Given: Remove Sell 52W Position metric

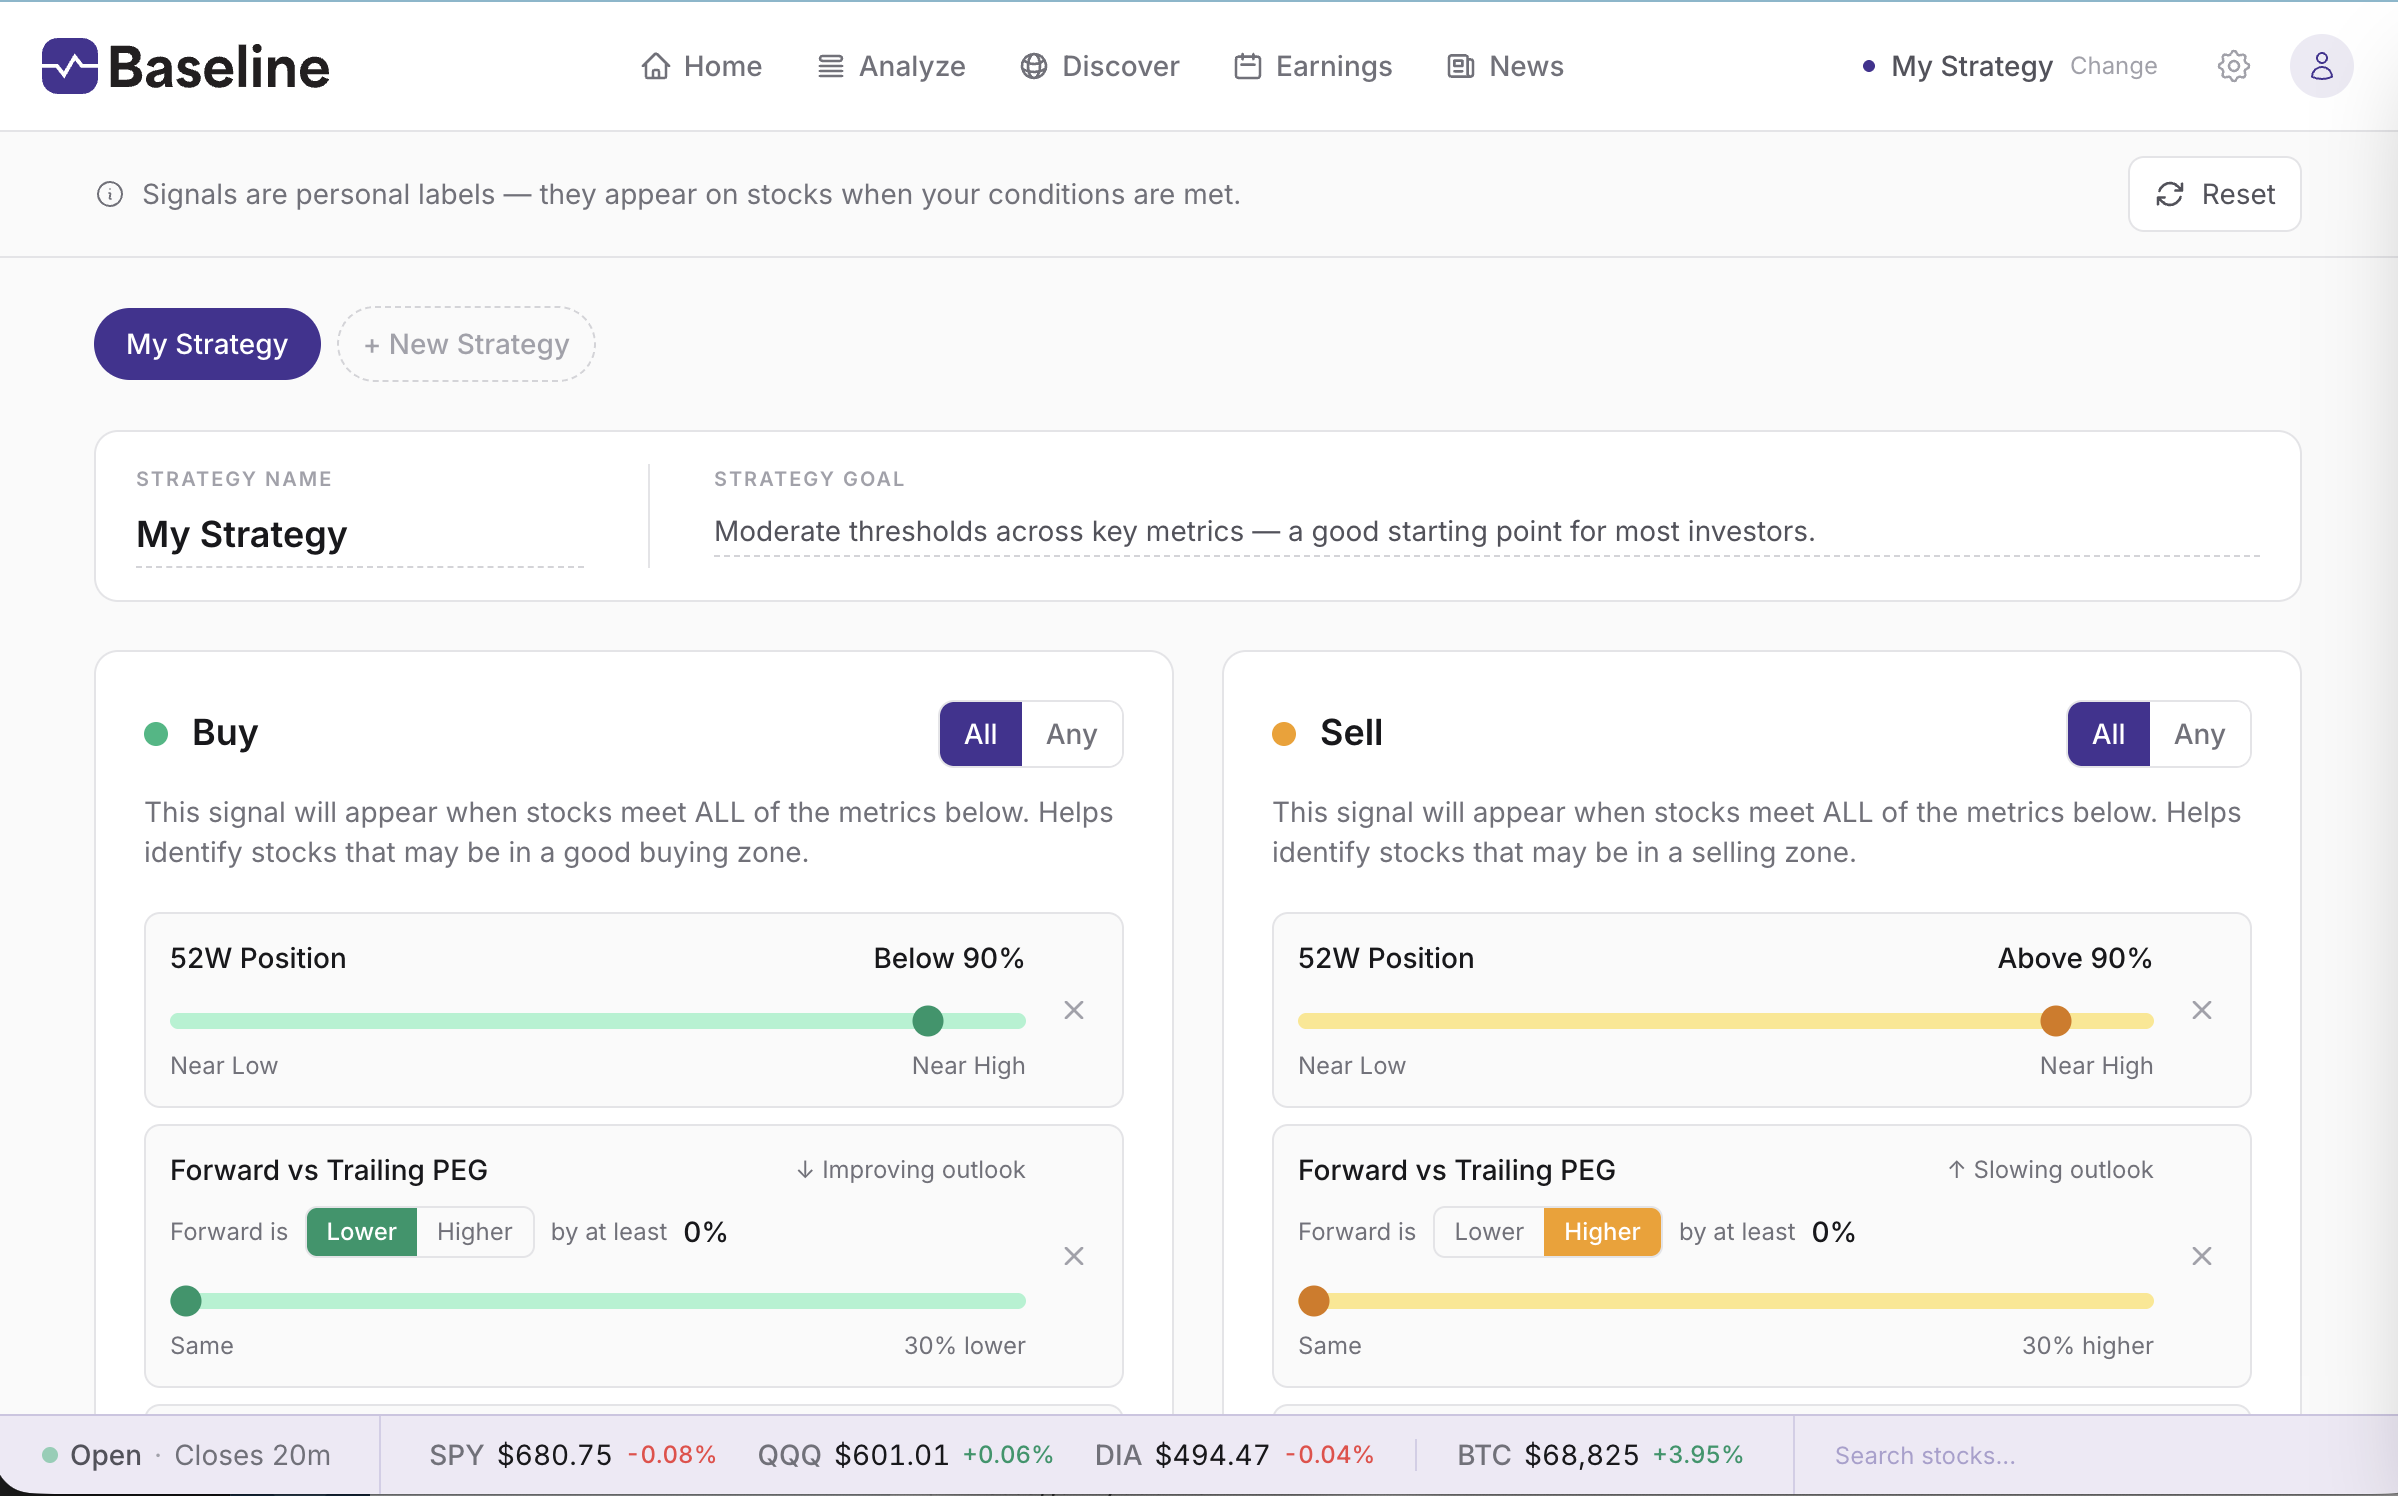Looking at the screenshot, I should click(2202, 1010).
